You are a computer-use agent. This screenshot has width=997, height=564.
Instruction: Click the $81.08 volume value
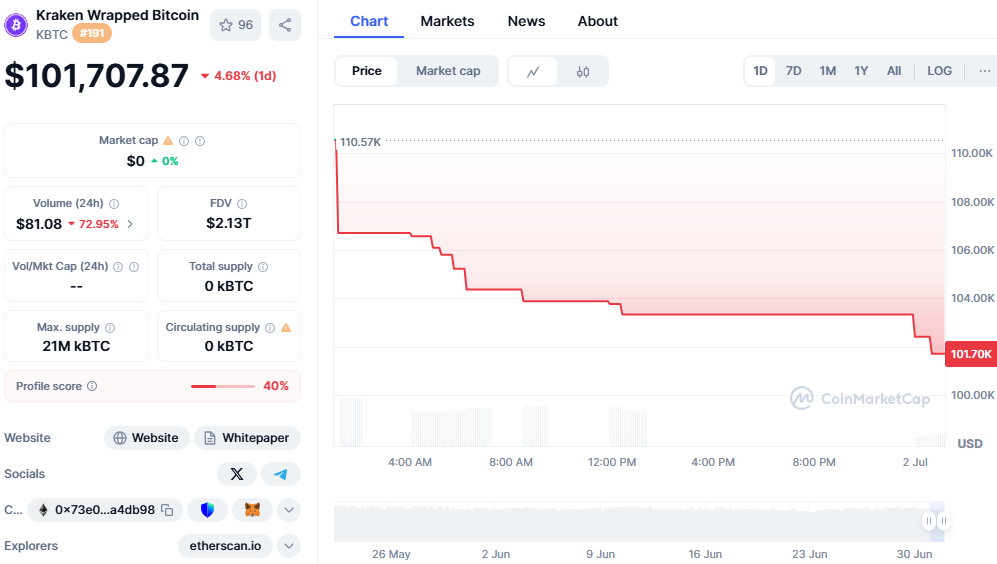(x=39, y=224)
